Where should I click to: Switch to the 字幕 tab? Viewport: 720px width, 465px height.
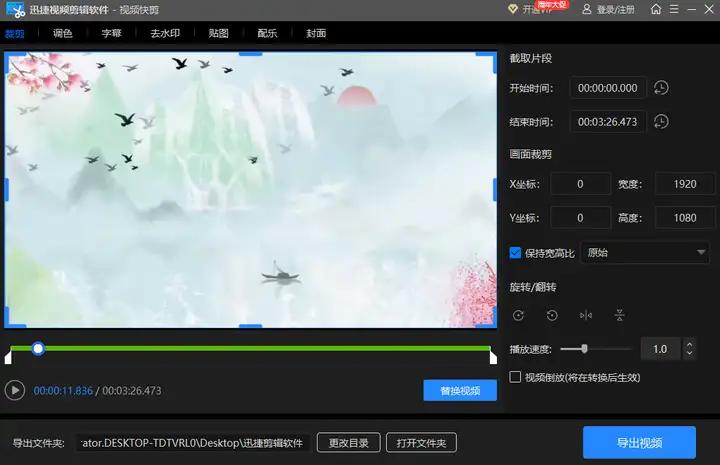point(111,33)
